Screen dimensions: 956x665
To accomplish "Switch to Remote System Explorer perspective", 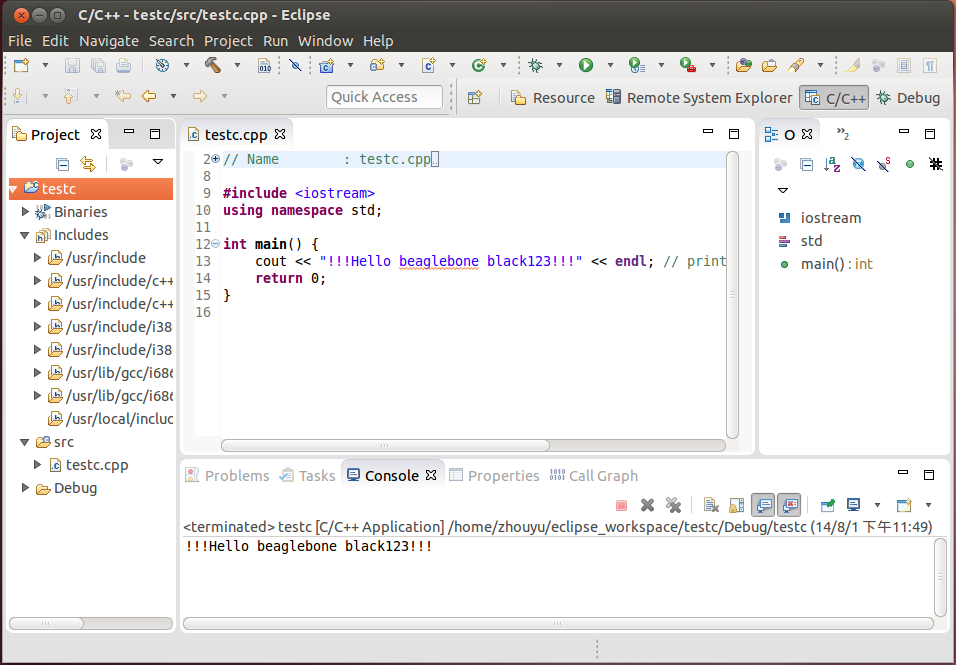I will pos(699,98).
